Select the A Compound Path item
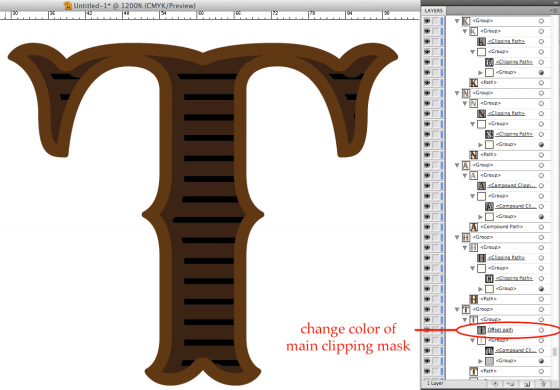 [x=501, y=227]
